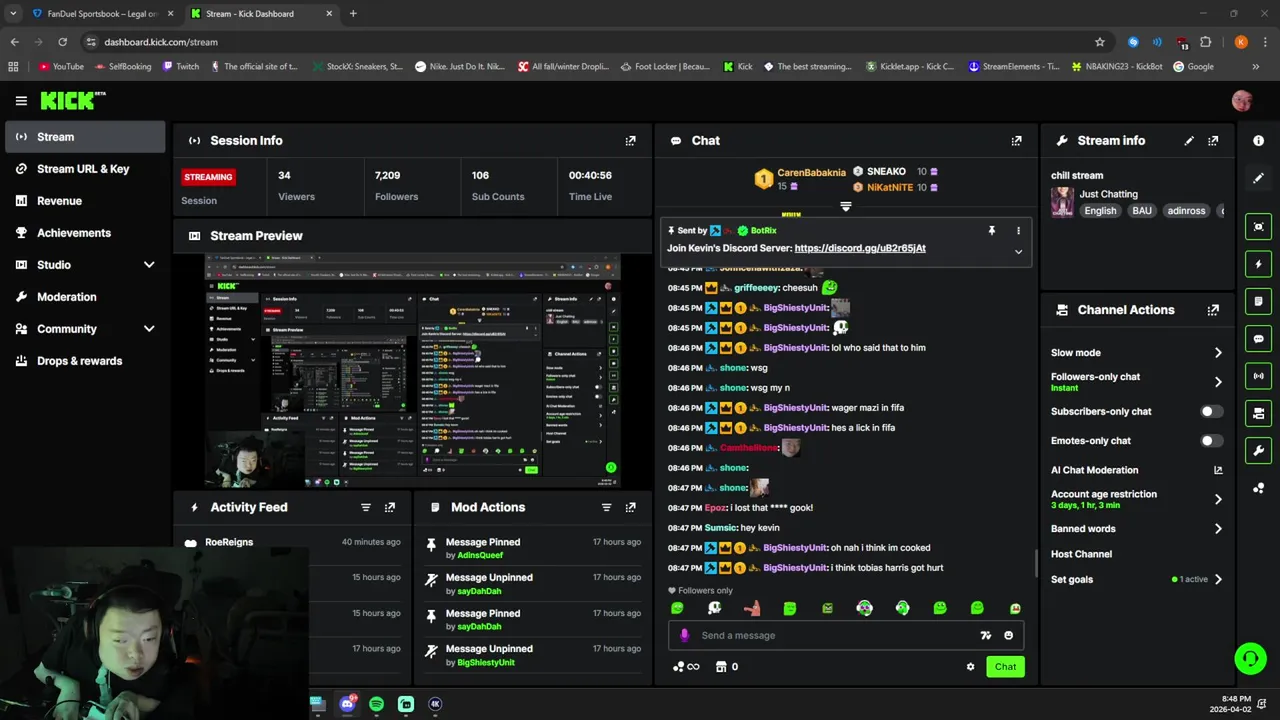Go to Stream URL & Key

tap(85, 169)
